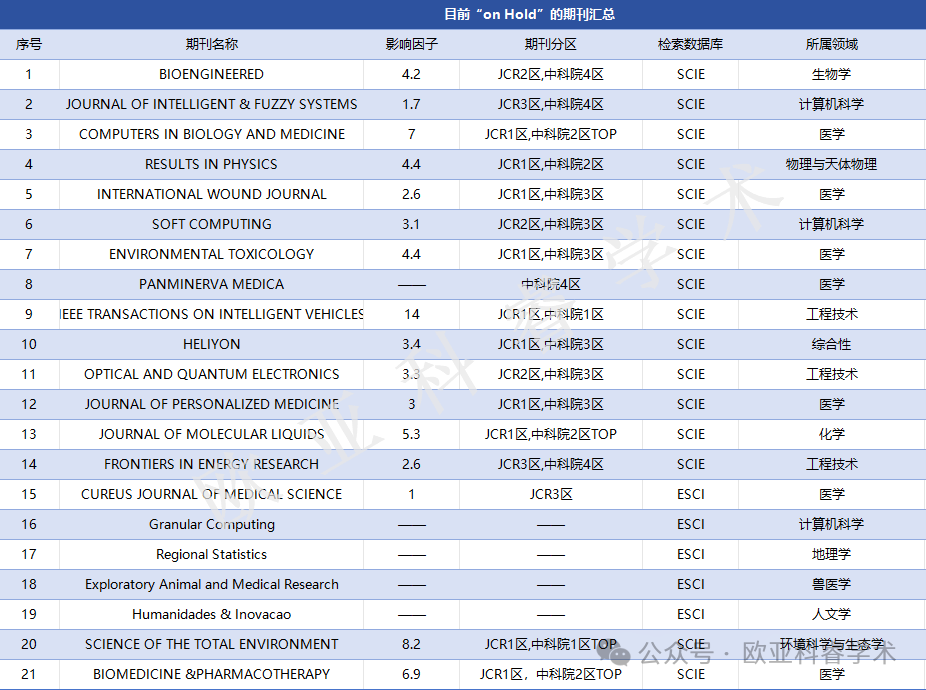Click ENVIRONMENTAL TOXICOLOGY journal cell

(x=211, y=255)
